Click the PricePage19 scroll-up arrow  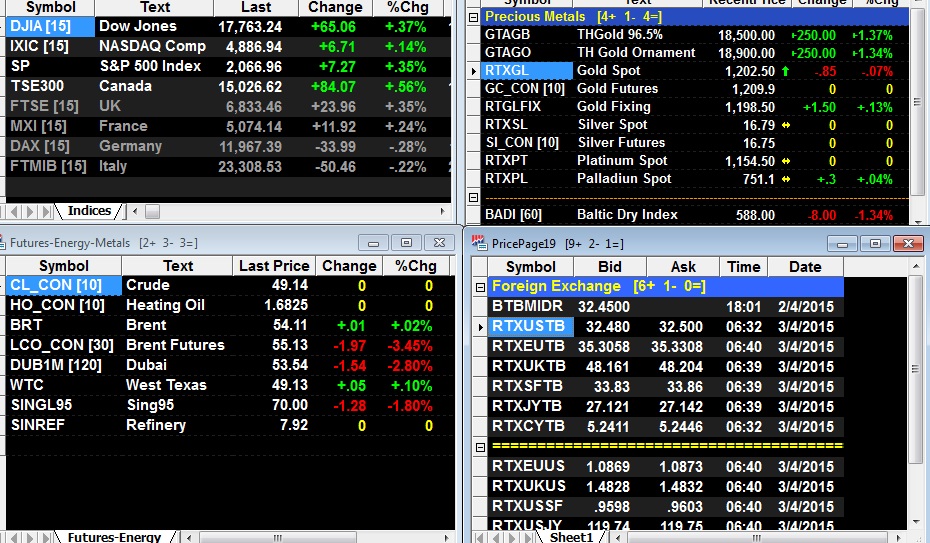916,267
